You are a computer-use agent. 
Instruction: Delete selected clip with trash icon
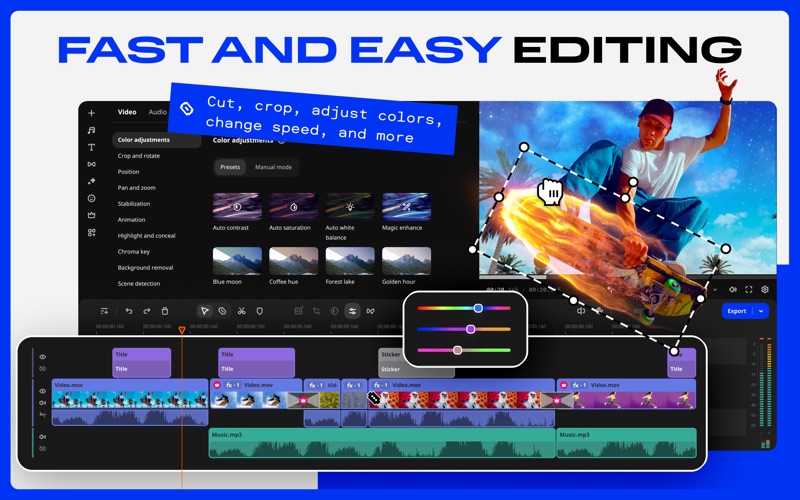pyautogui.click(x=165, y=311)
